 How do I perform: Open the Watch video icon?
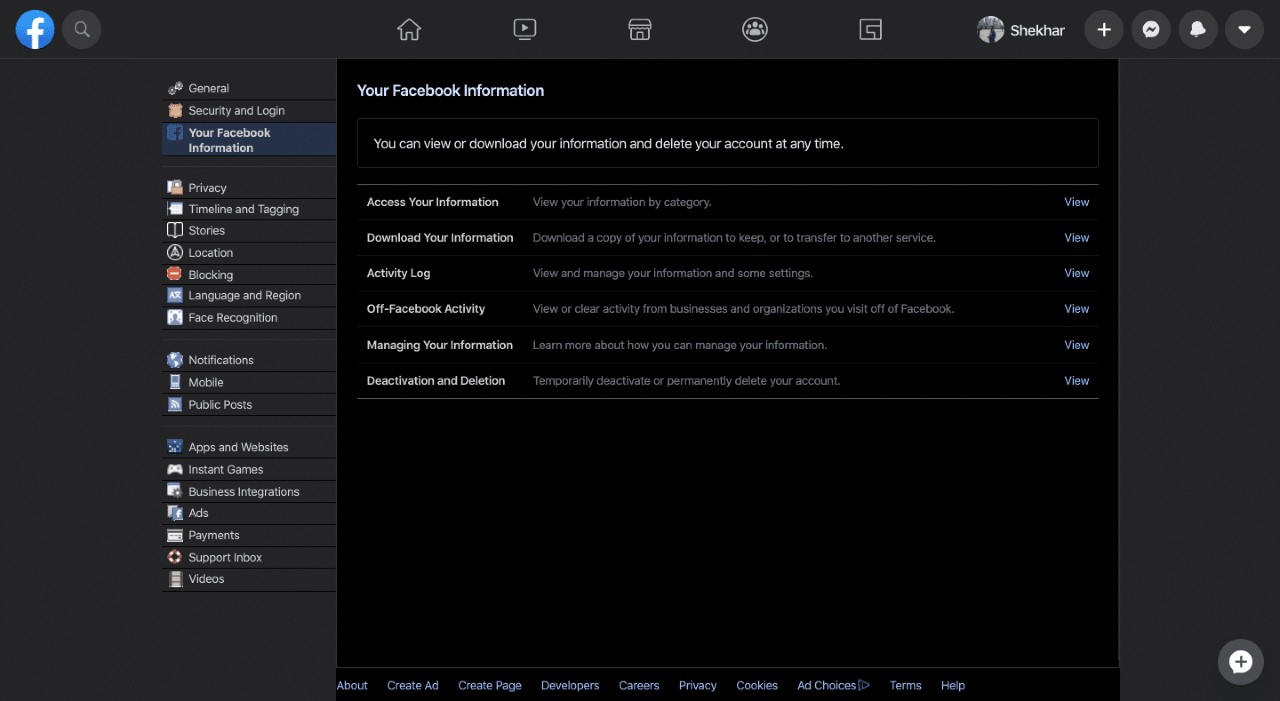525,30
